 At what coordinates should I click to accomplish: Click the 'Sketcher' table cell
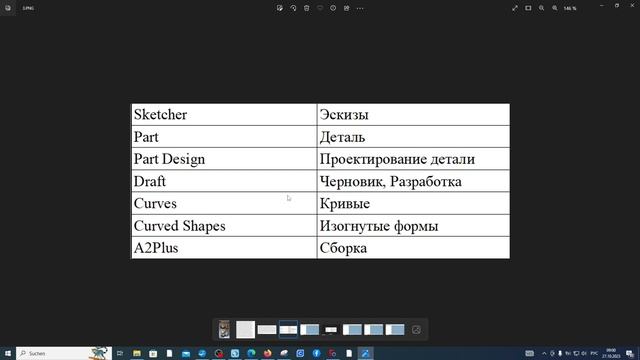click(224, 115)
